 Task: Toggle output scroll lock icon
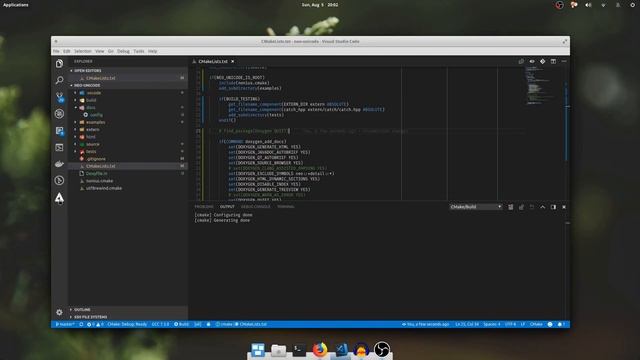click(521, 207)
